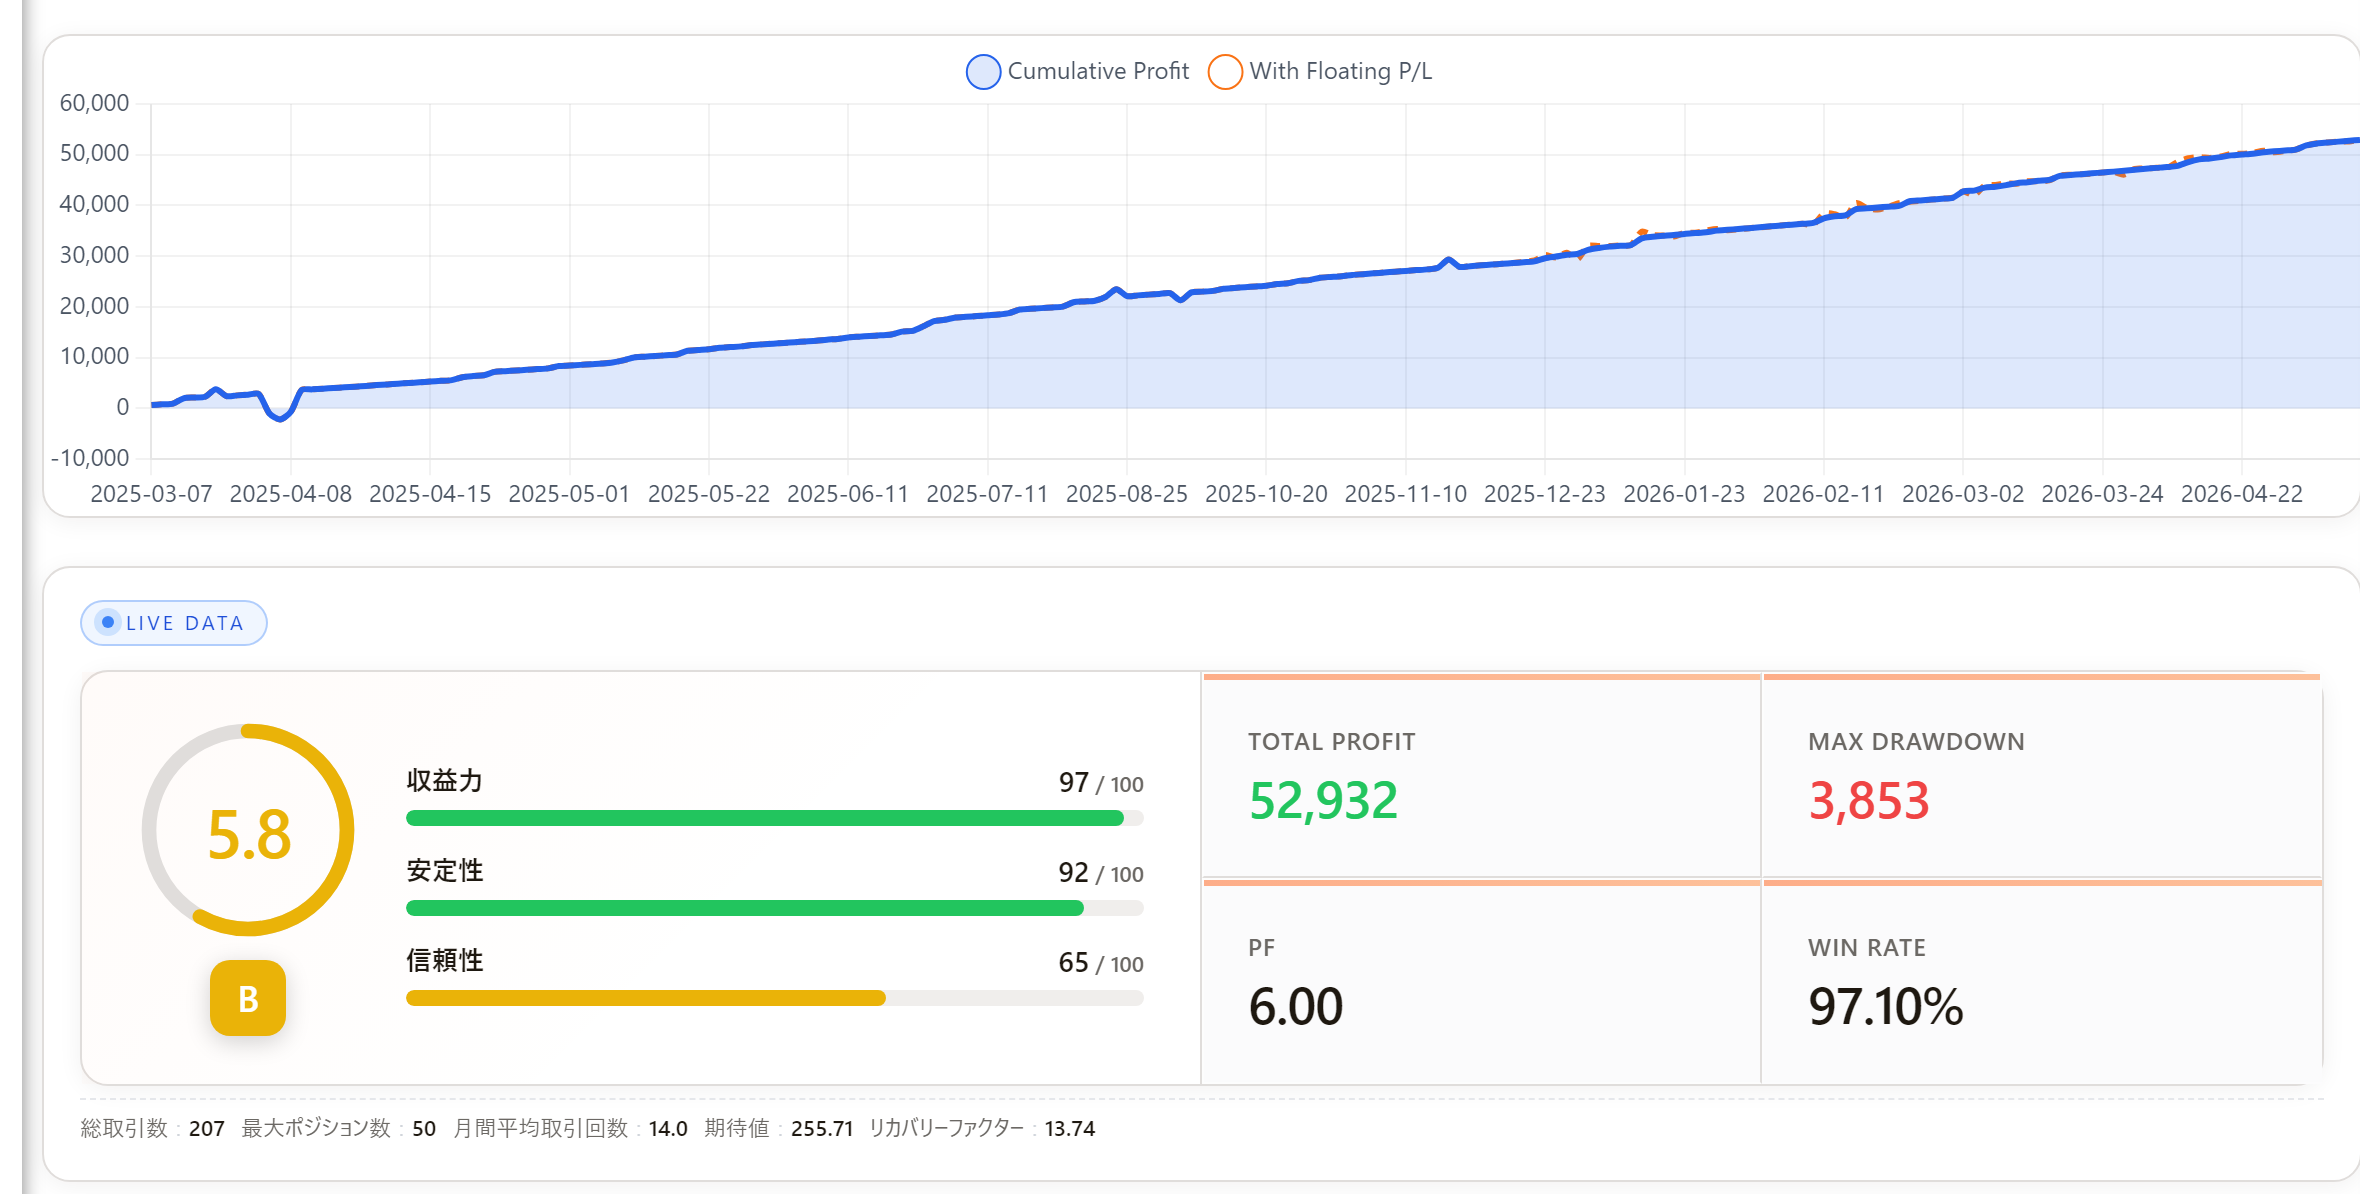Click the 収益力 label
The width and height of the screenshot is (2360, 1194).
tap(445, 781)
